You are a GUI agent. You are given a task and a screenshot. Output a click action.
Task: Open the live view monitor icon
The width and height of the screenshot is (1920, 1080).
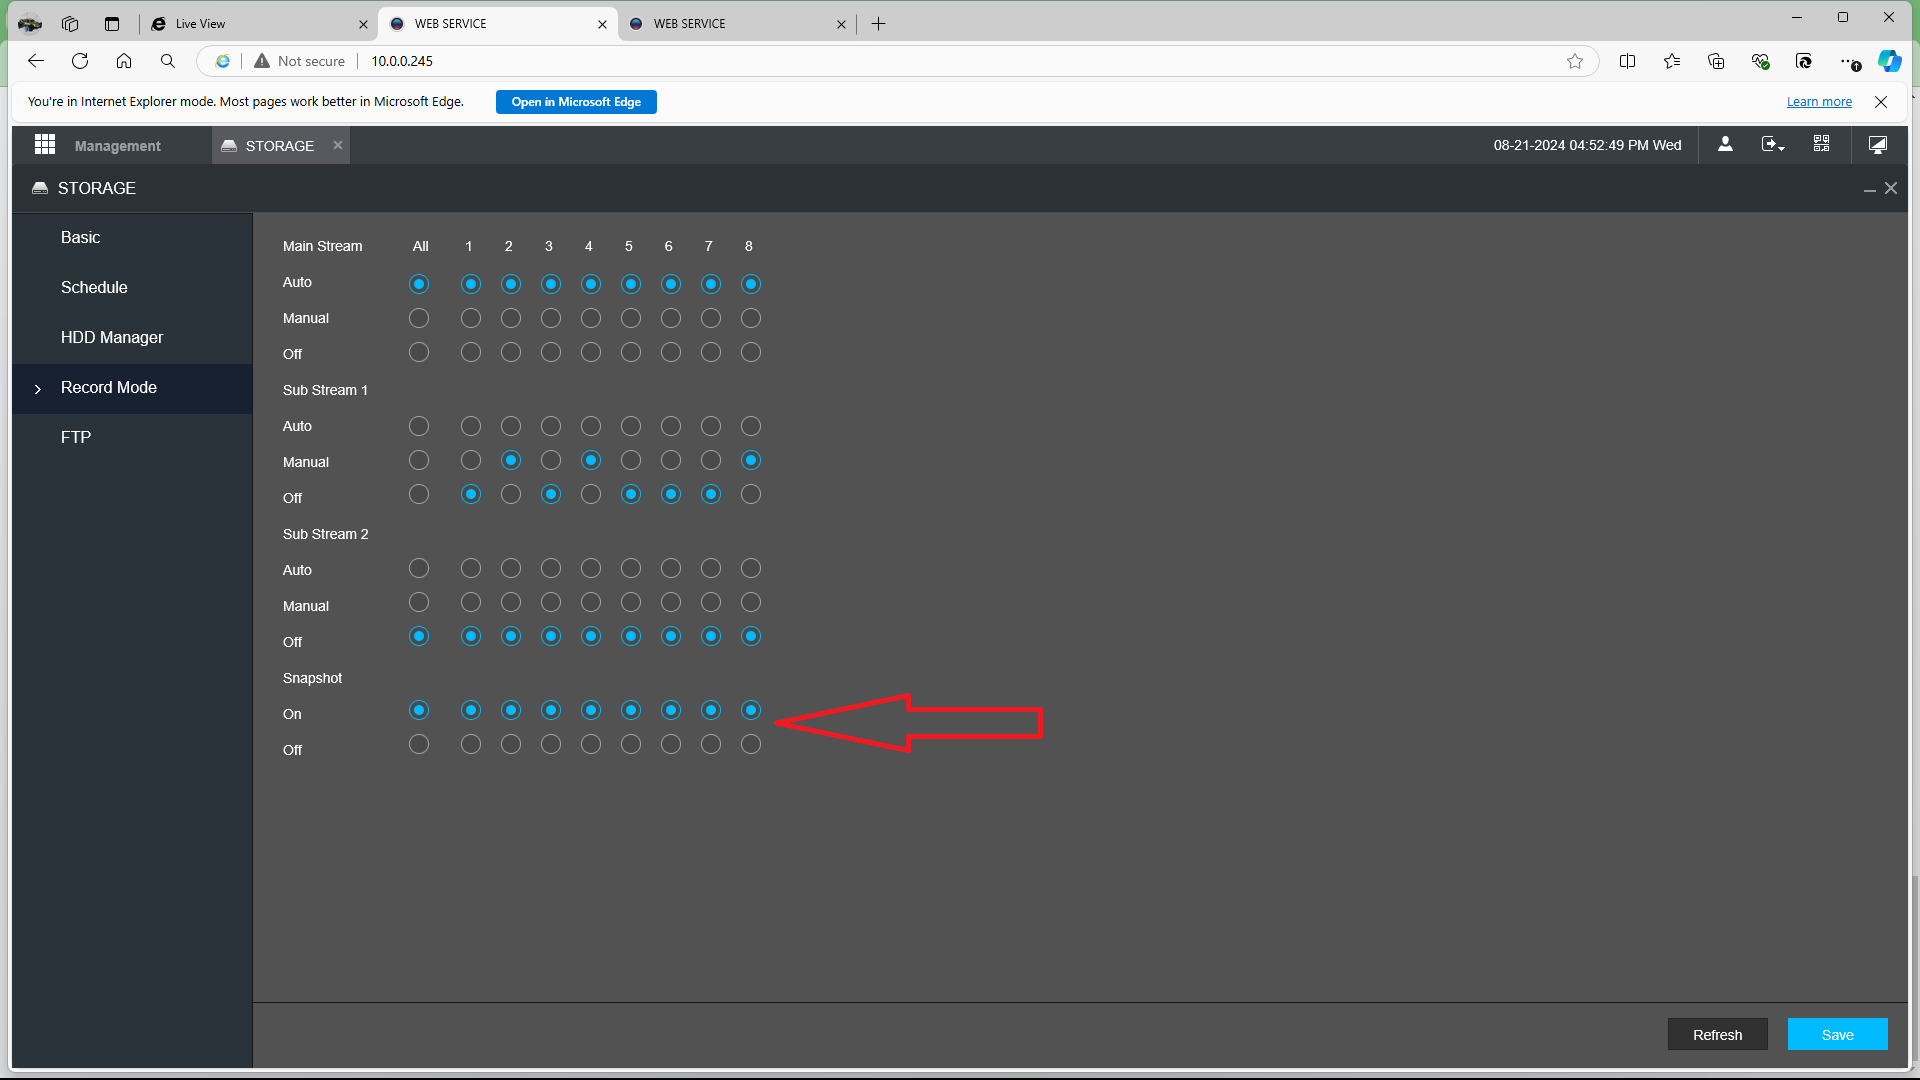tap(1878, 145)
